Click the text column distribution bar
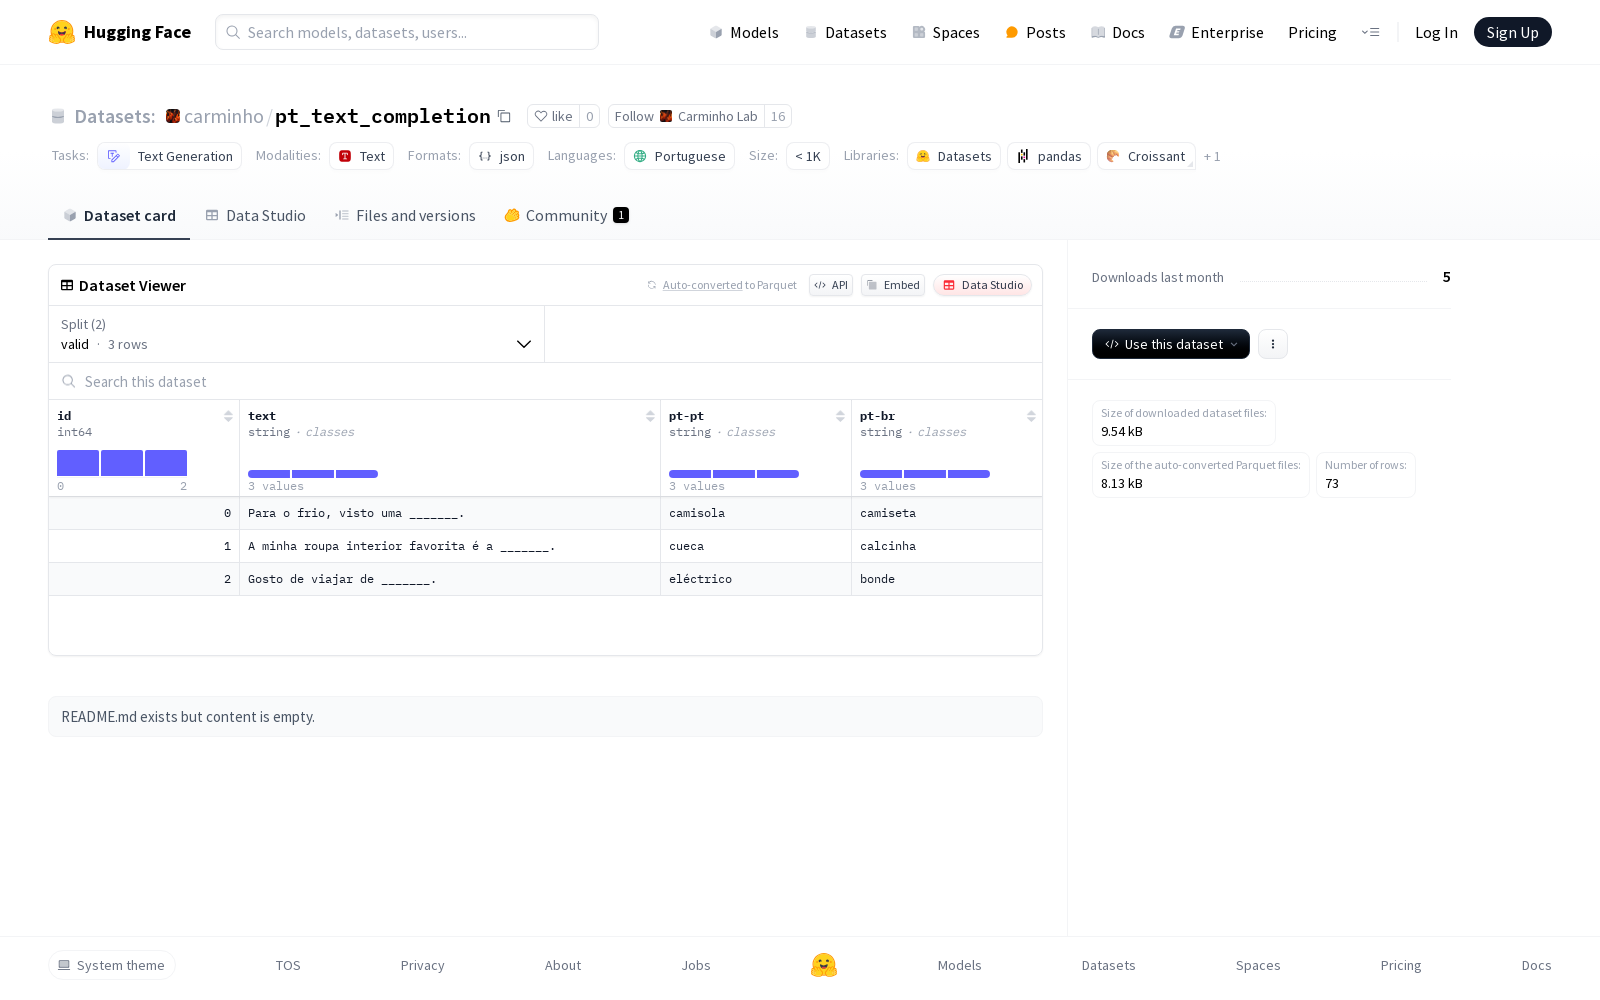 (x=313, y=474)
